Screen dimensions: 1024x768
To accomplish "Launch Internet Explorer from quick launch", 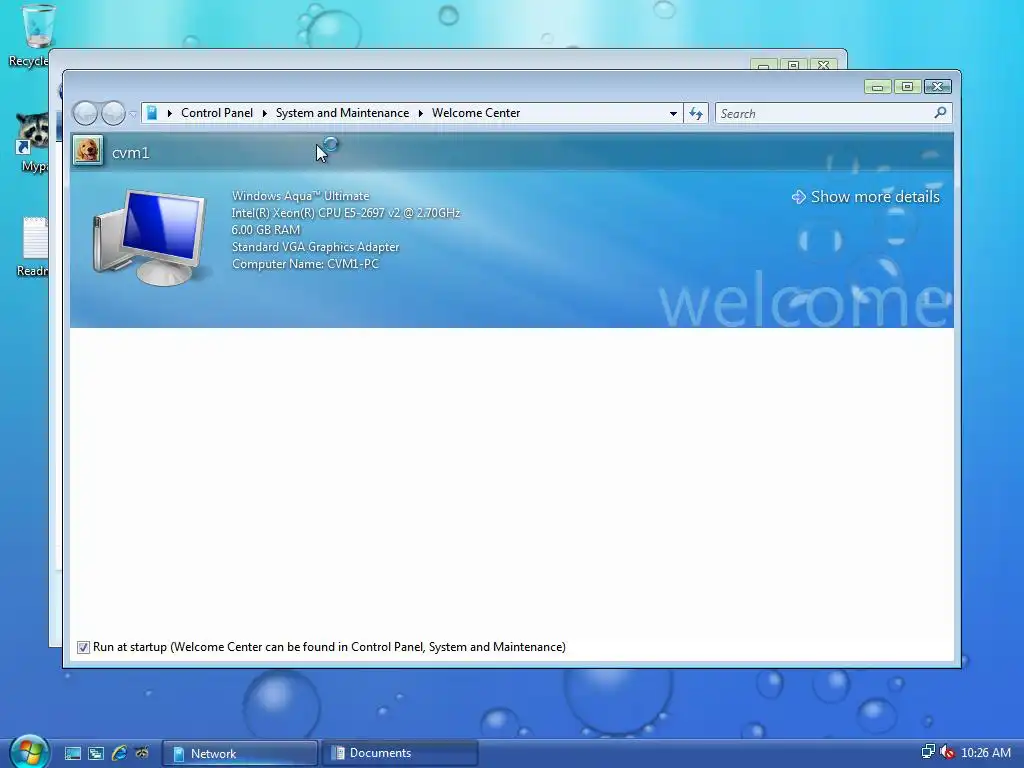I will tap(119, 754).
